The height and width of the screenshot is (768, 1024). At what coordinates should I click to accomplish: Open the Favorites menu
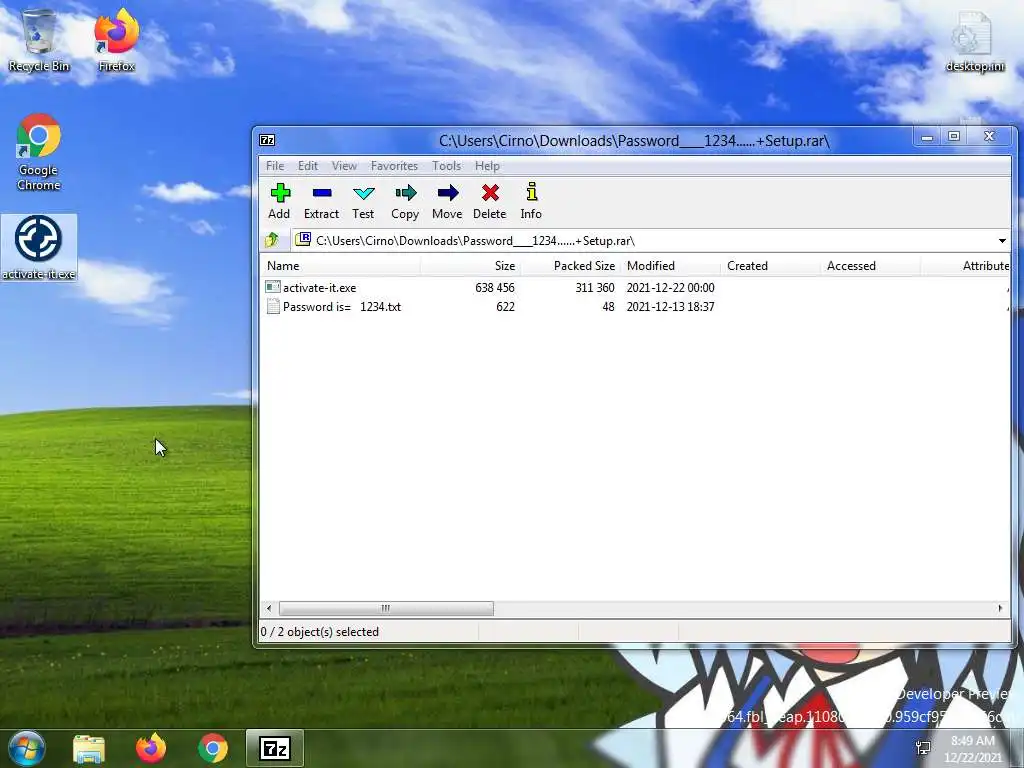coord(394,166)
